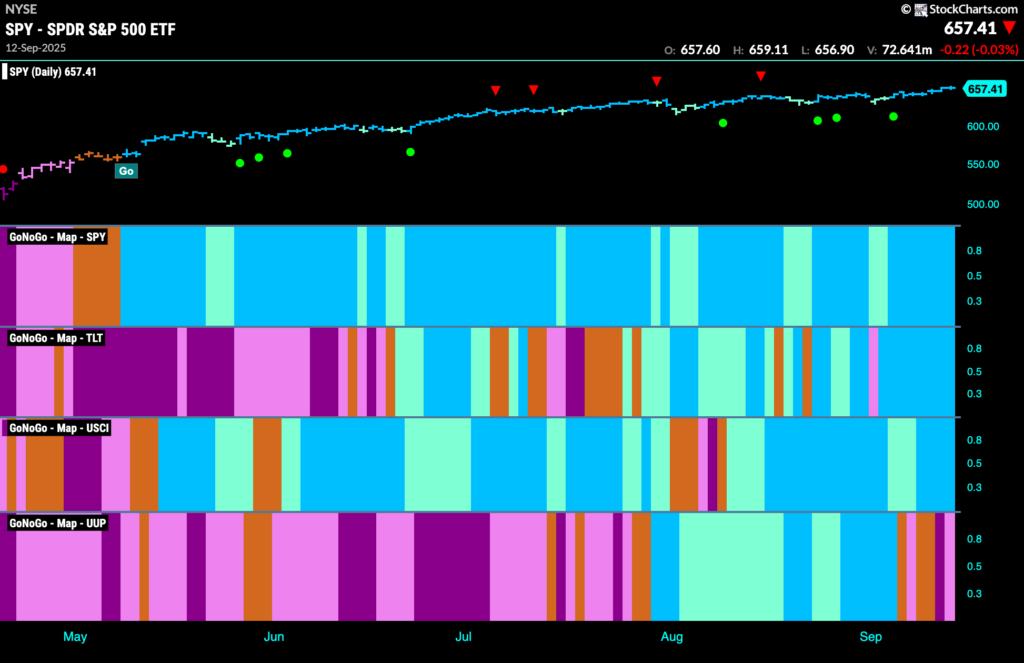1024x663 pixels.
Task: Click the red down arrow beside 657.41
Action: pyautogui.click(x=1010, y=28)
